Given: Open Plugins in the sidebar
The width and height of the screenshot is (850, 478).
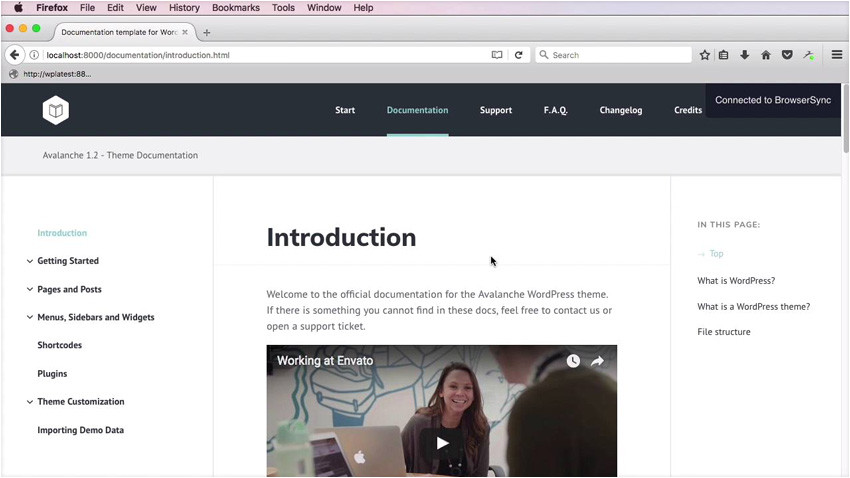Looking at the screenshot, I should tap(52, 373).
